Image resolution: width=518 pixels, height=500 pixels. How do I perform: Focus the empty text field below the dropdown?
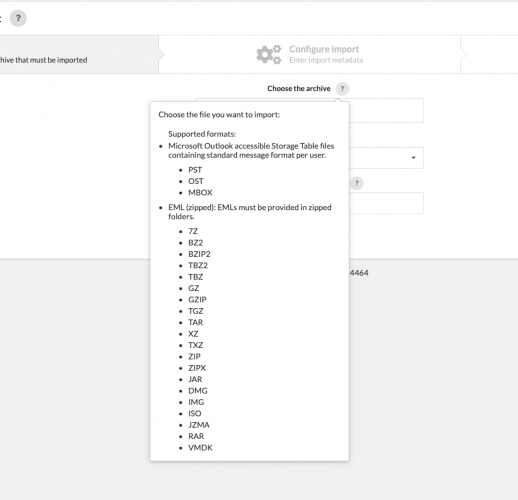click(386, 203)
